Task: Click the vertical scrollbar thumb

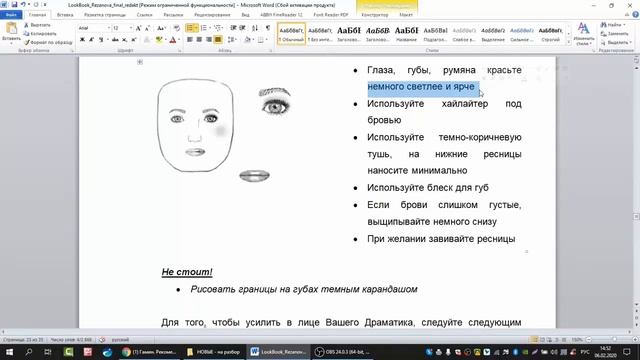Action: click(636, 217)
